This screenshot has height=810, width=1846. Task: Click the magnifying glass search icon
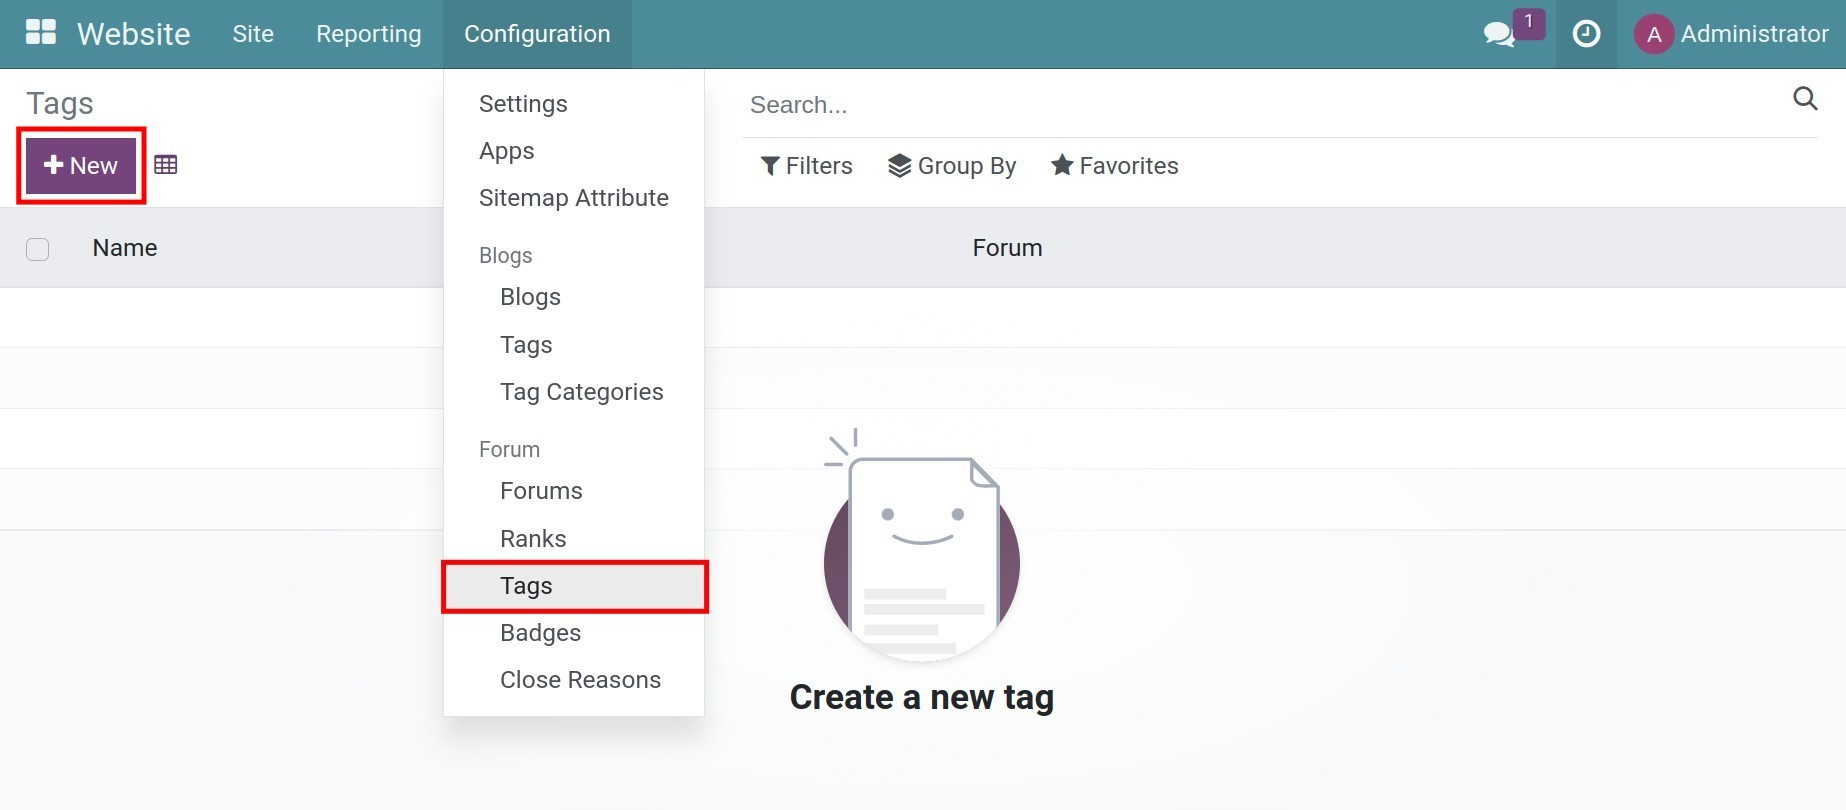(1805, 99)
